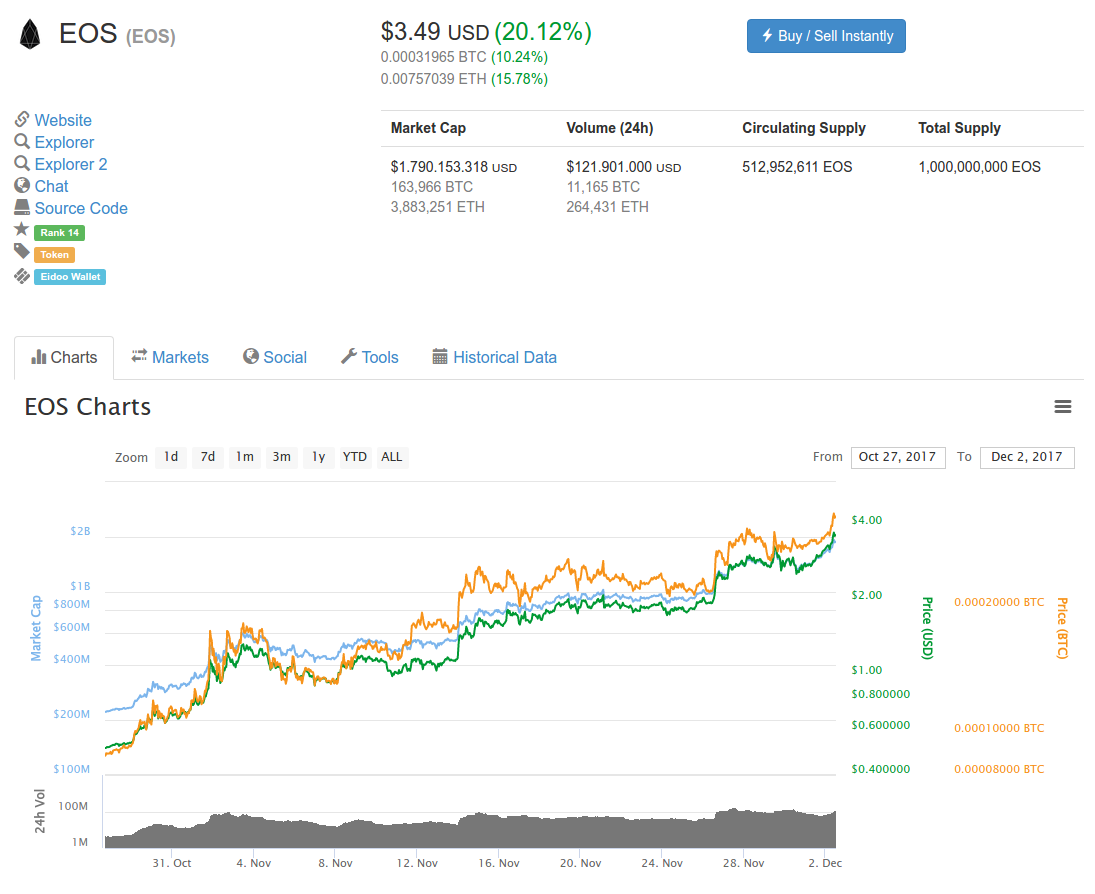Viewport: 1095px width, 894px height.
Task: Switch to the Markets tab
Action: pos(170,358)
